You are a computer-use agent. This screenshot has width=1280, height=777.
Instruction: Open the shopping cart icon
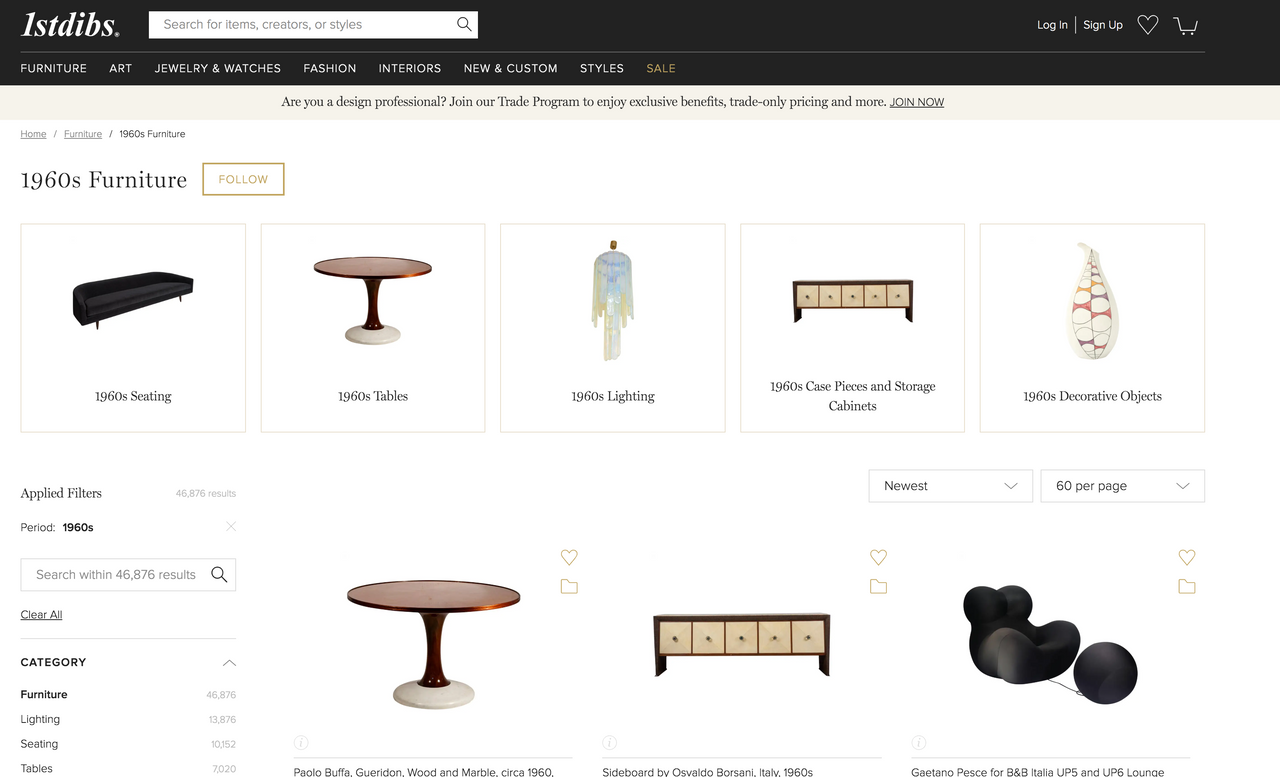(x=1186, y=25)
